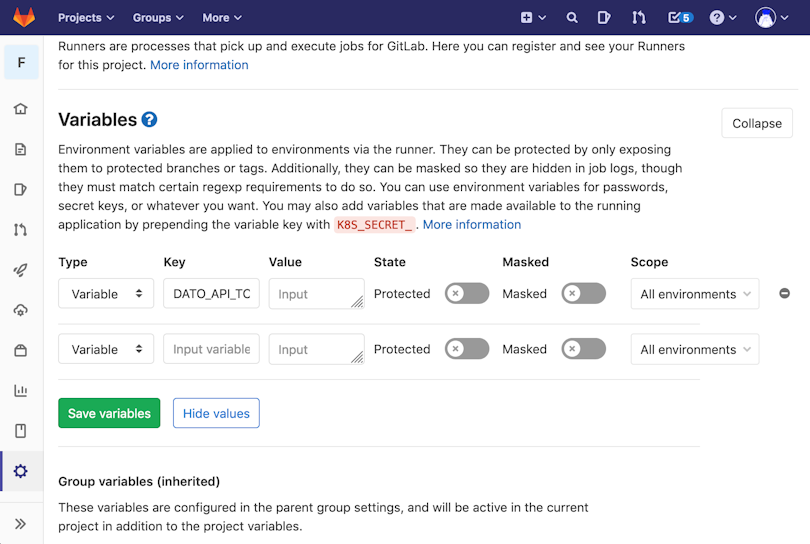Remove the DATO_API variable row
Screen dimensions: 810x544
tap(784, 293)
